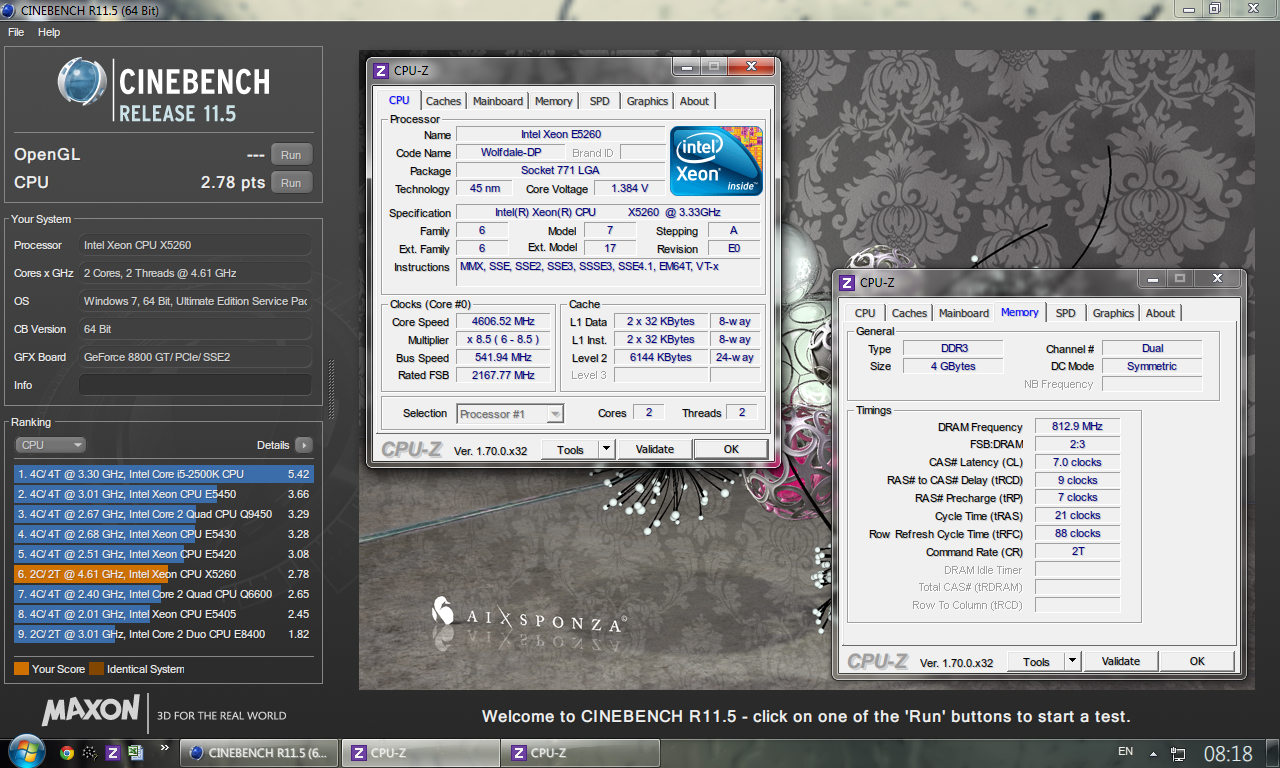Expand Tools dropdown arrow in Memory window
Screen dimensions: 1280x768
click(1072, 661)
